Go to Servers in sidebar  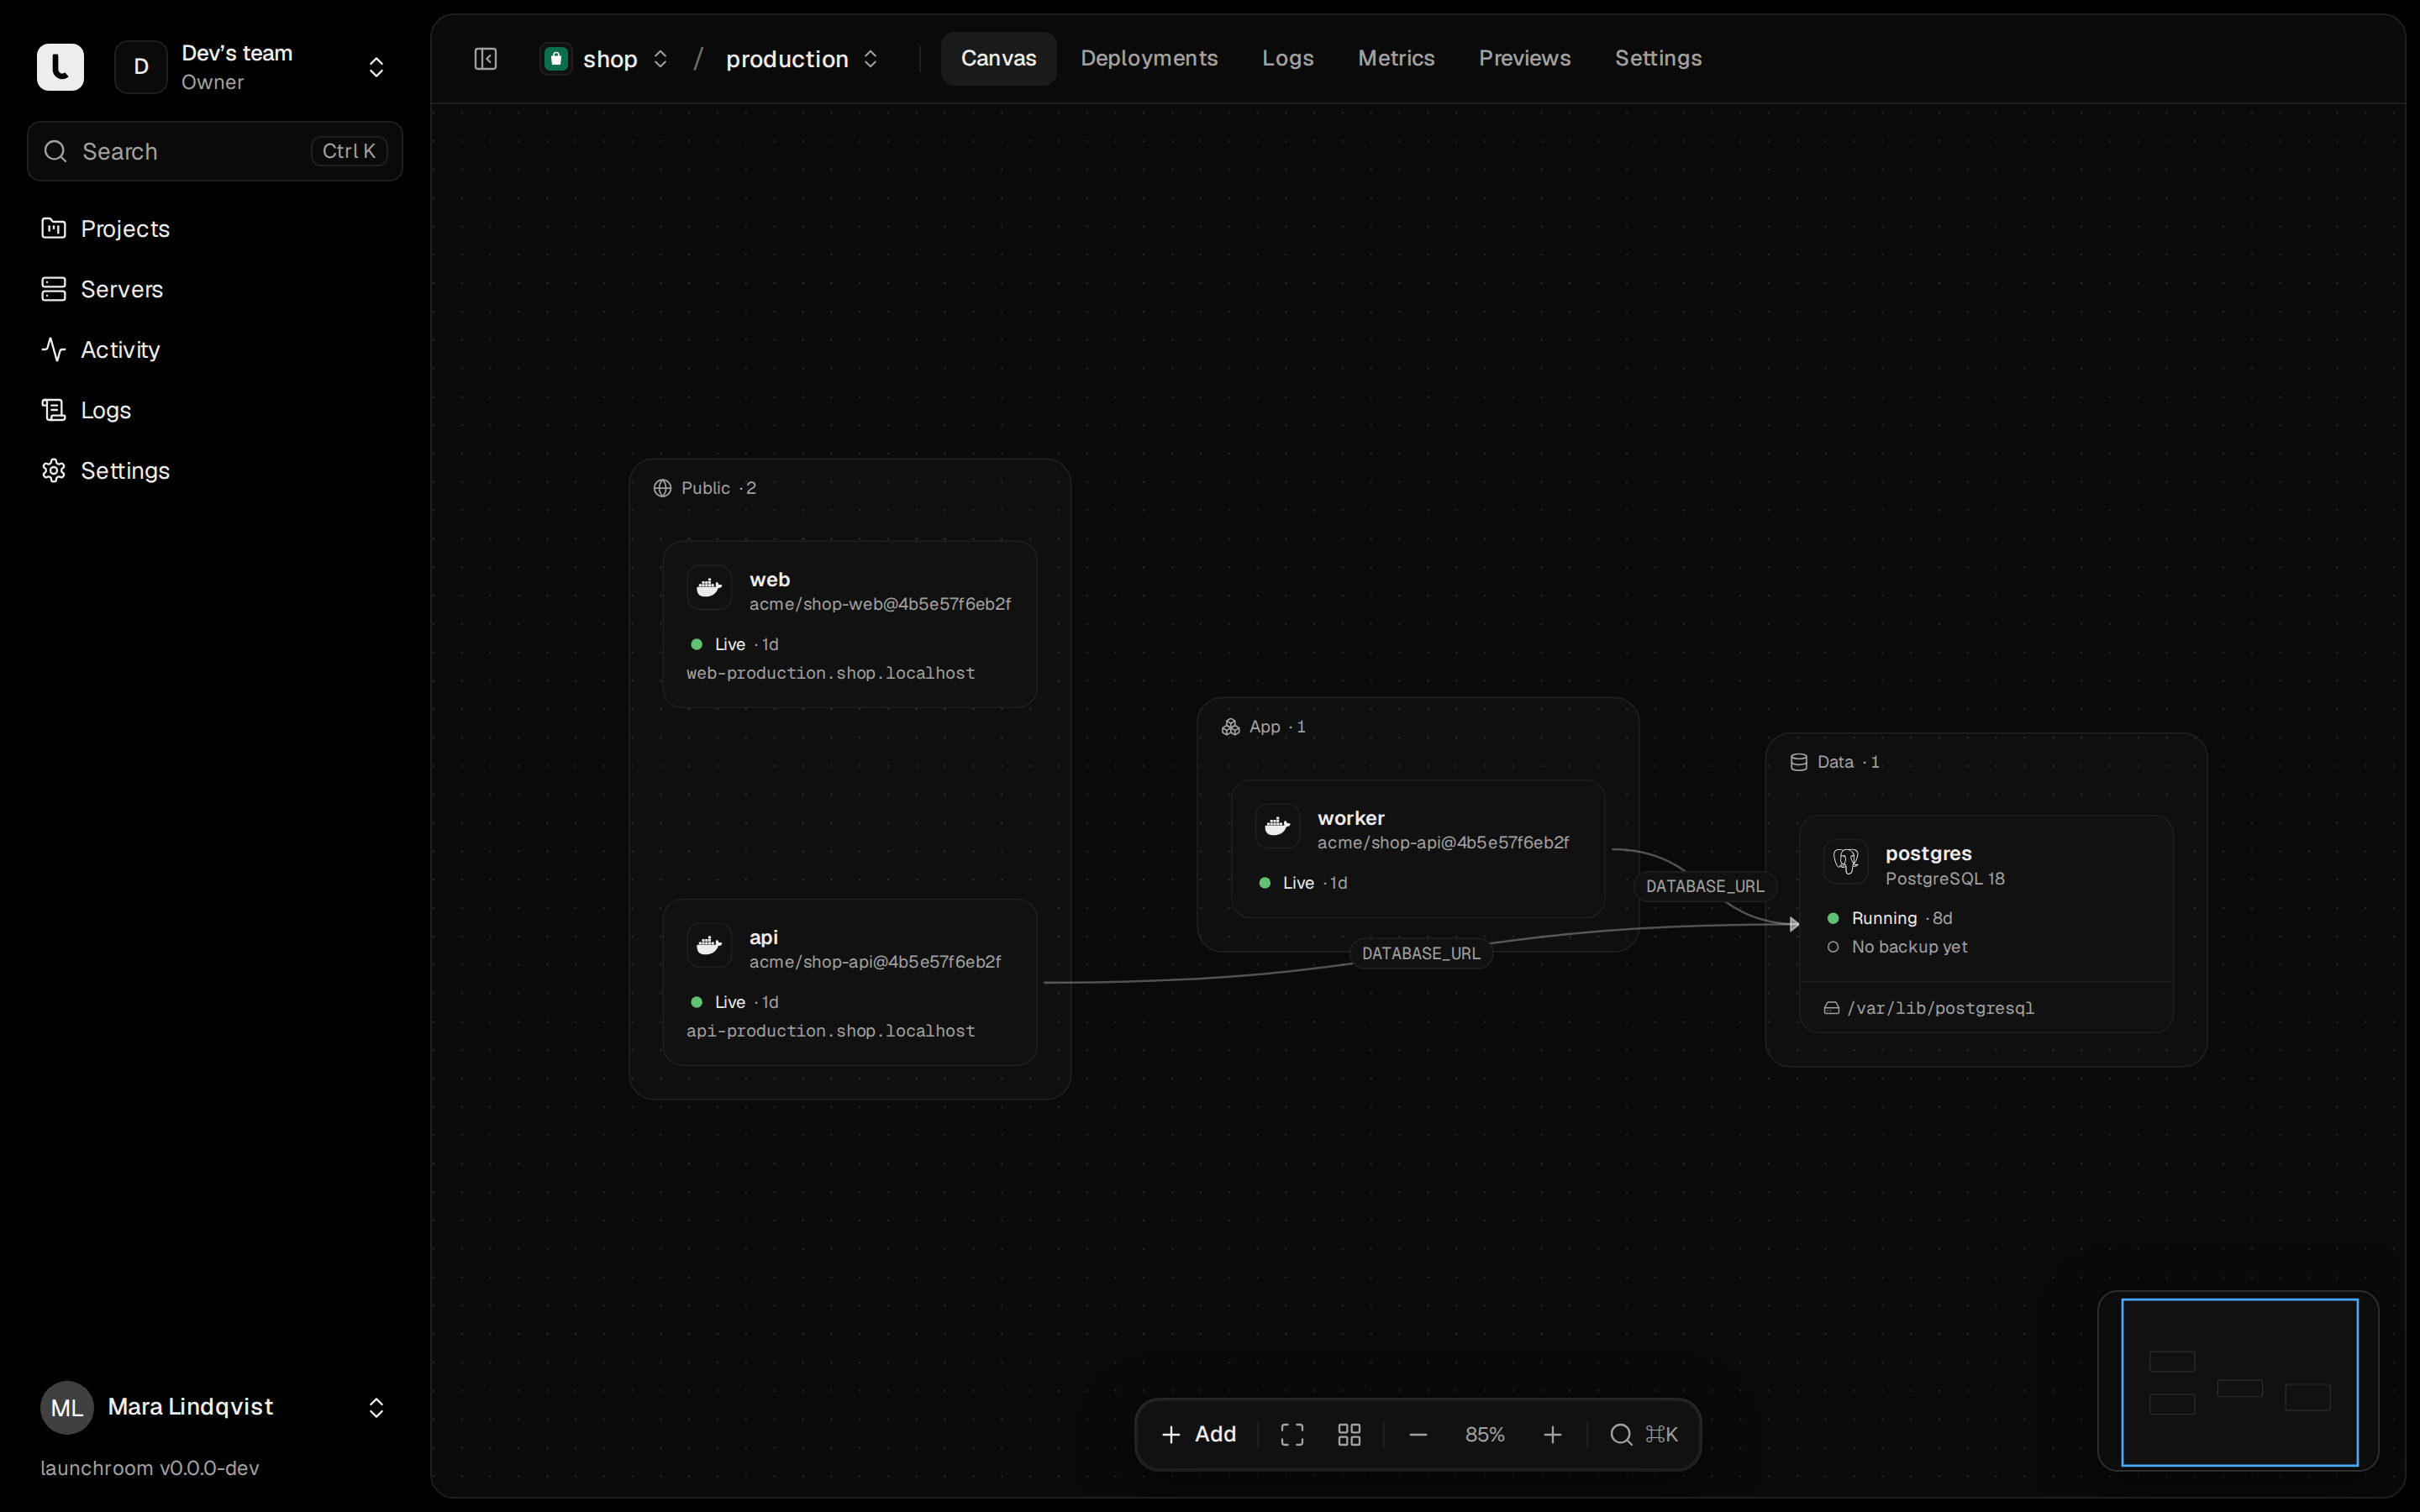[x=215, y=289]
